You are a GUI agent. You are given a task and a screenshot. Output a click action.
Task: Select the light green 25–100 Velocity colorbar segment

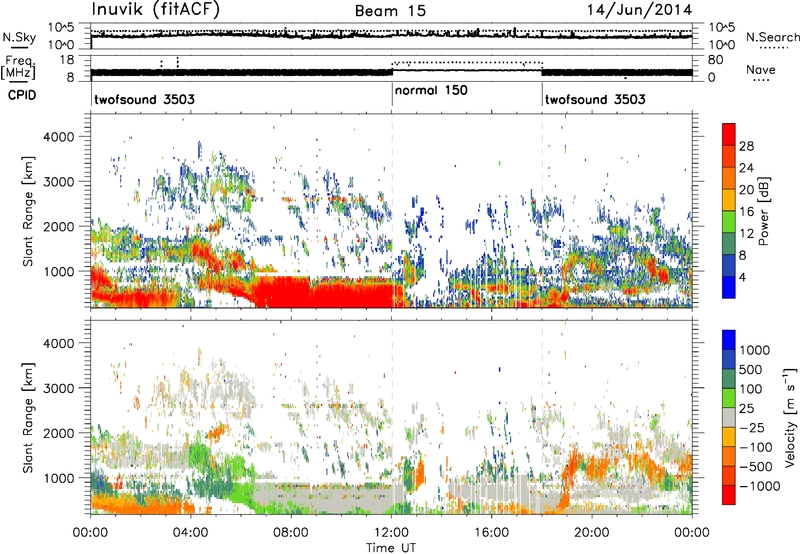click(x=729, y=398)
